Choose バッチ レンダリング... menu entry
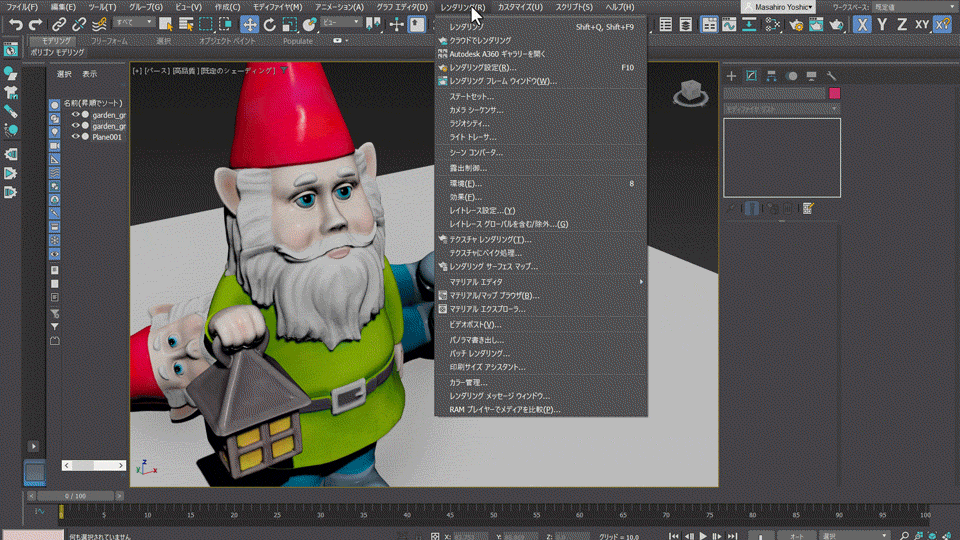The height and width of the screenshot is (540, 960). point(541,354)
